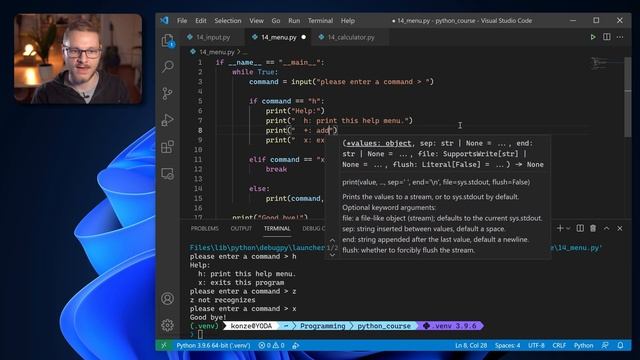Click the terminal prompt input cursor
Viewport: 640px width, 360px height.
[x=200, y=334]
